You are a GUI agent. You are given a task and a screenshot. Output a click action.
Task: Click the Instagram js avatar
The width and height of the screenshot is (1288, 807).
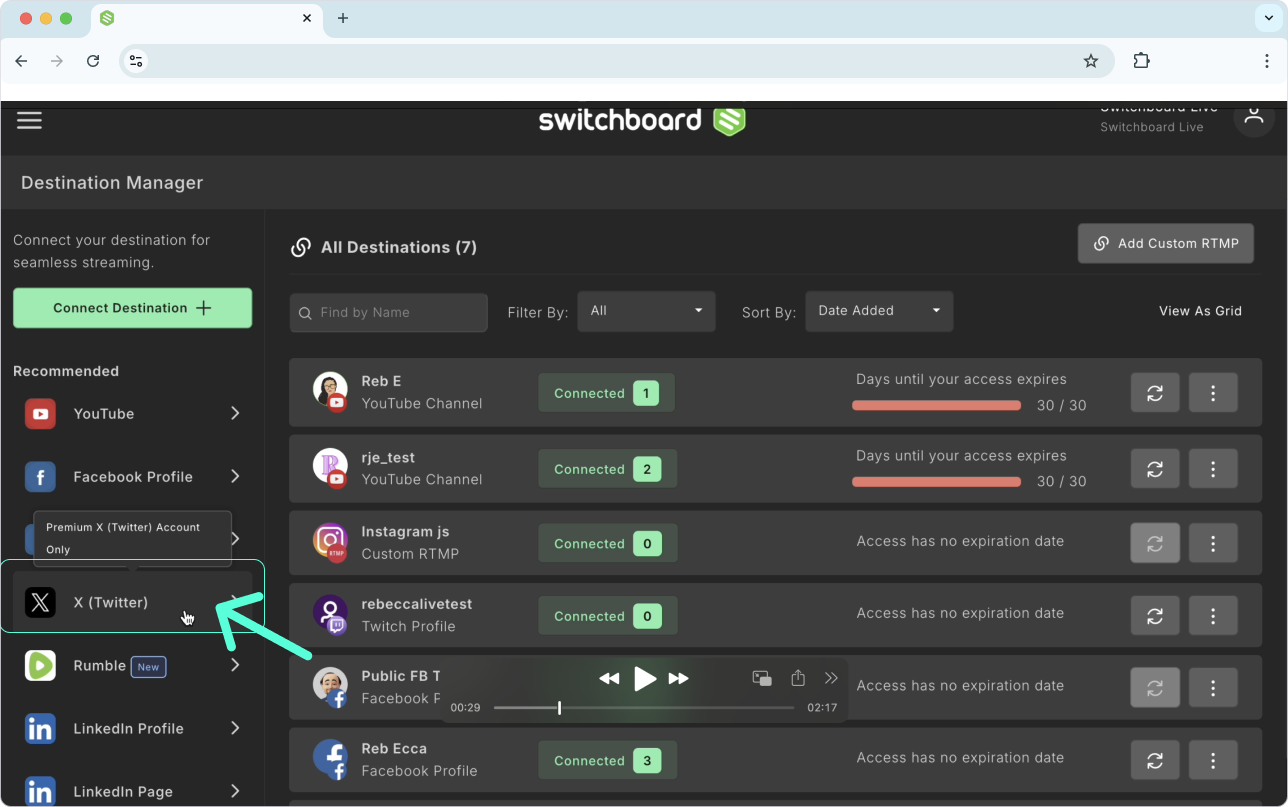[330, 543]
